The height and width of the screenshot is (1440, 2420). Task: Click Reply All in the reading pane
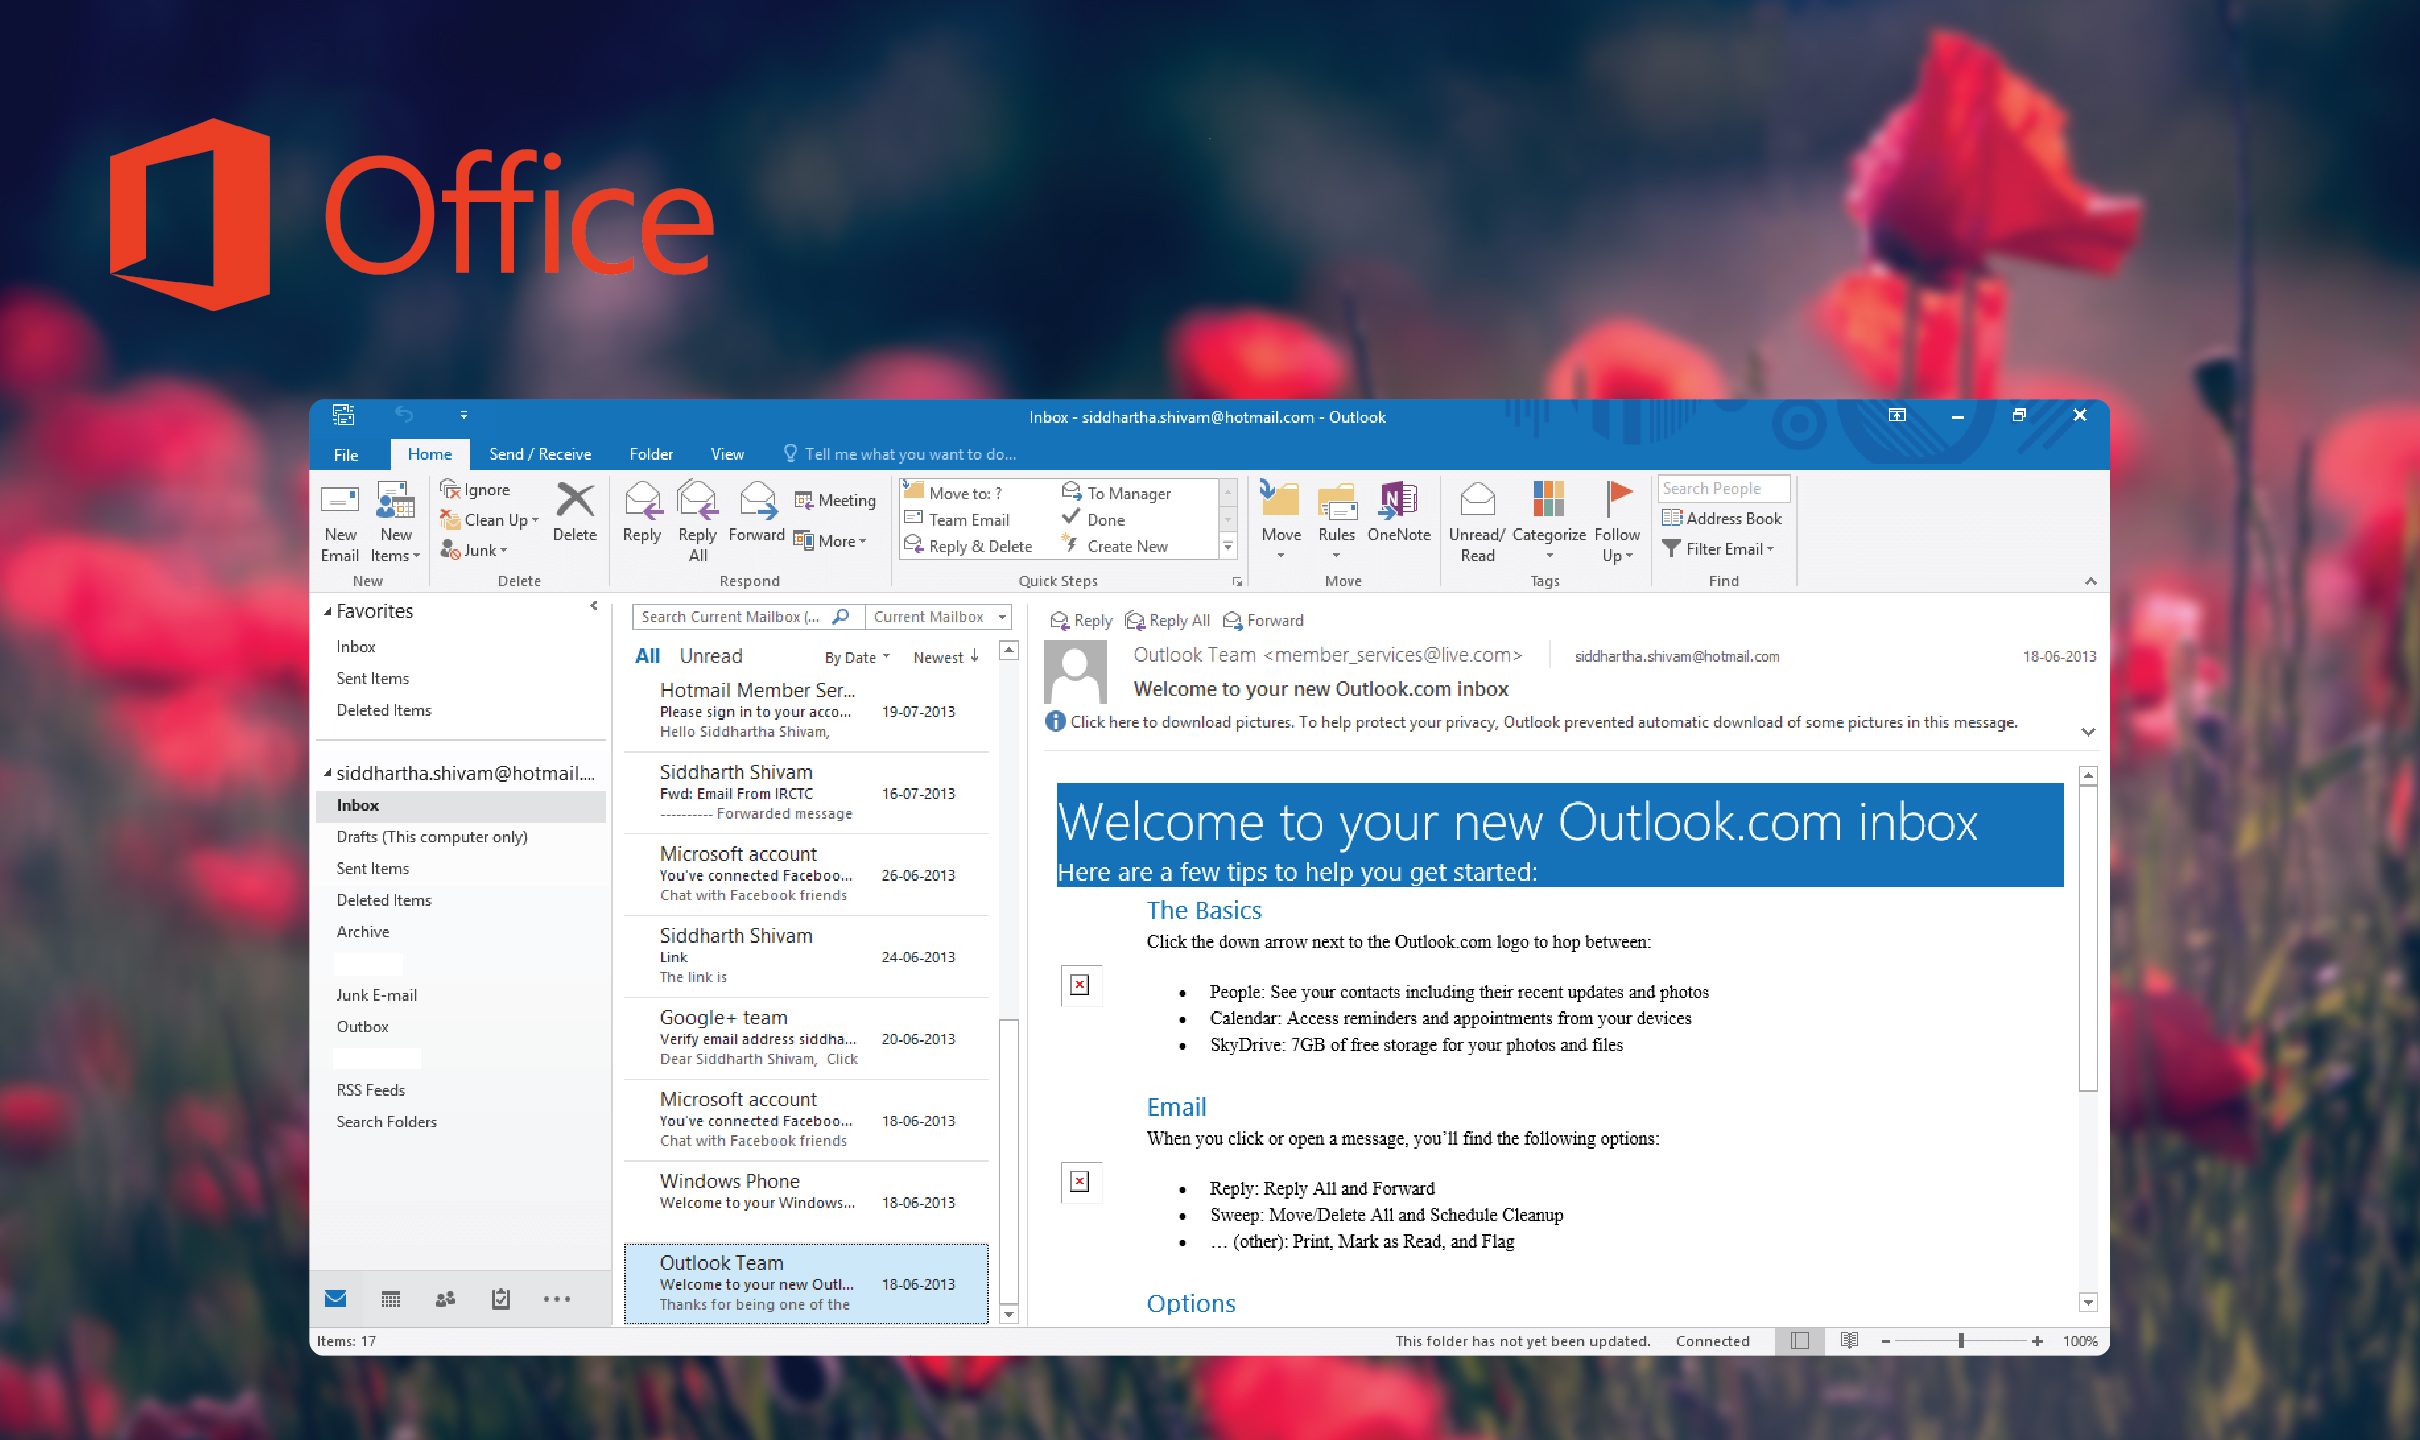click(x=1167, y=620)
